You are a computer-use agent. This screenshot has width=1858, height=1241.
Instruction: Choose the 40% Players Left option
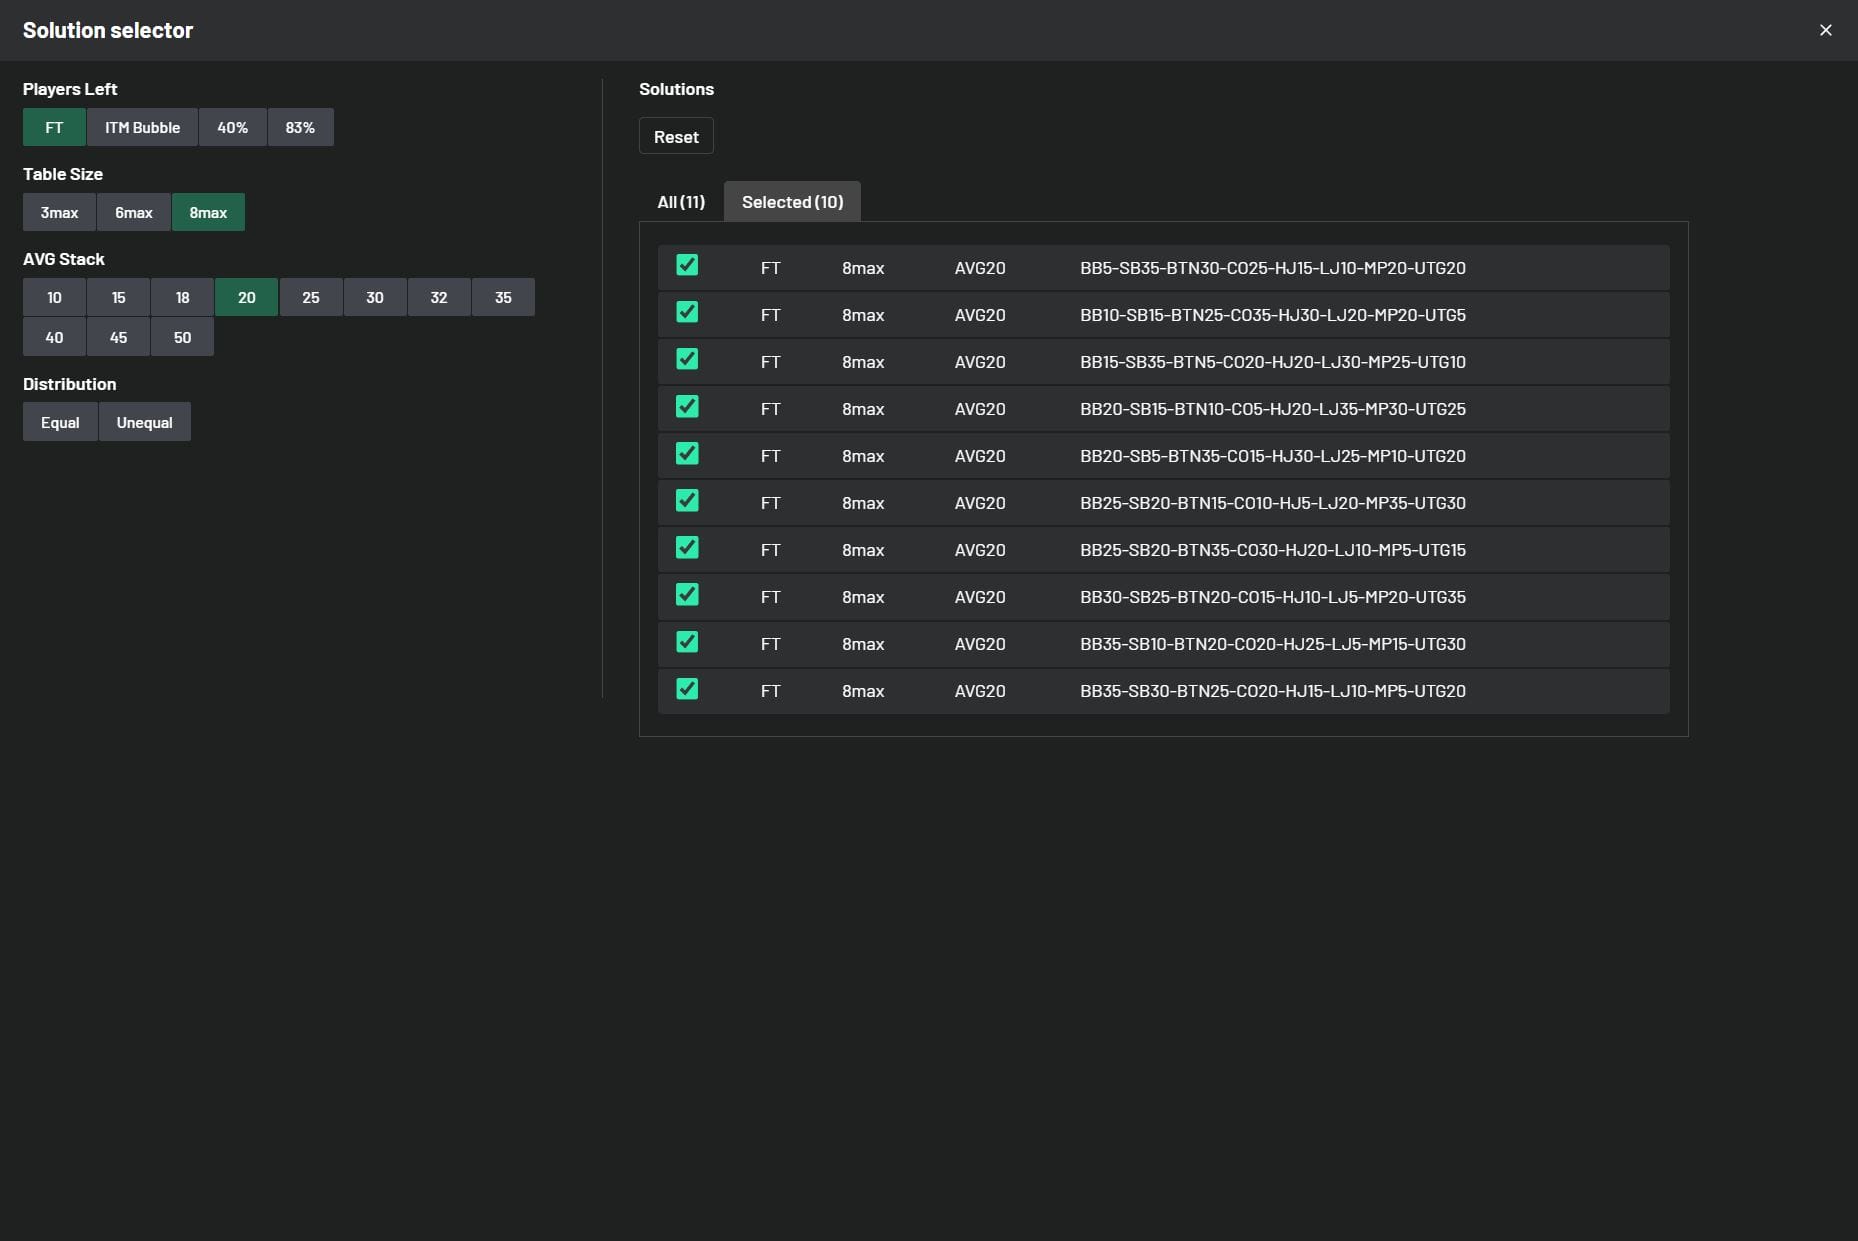coord(232,128)
